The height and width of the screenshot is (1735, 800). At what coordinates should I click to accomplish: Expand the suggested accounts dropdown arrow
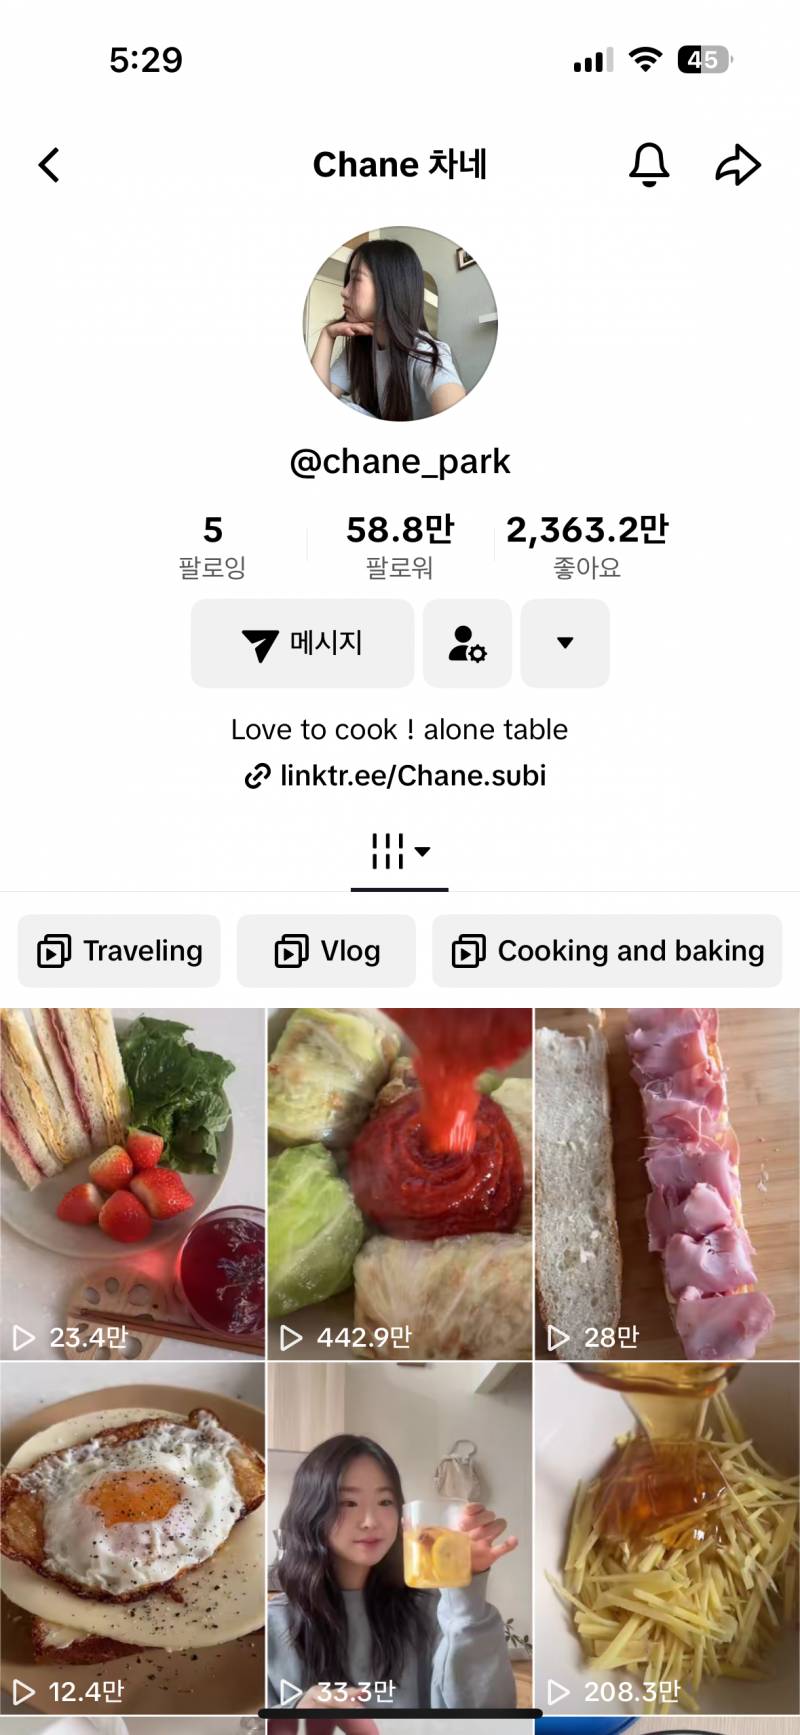click(x=565, y=643)
